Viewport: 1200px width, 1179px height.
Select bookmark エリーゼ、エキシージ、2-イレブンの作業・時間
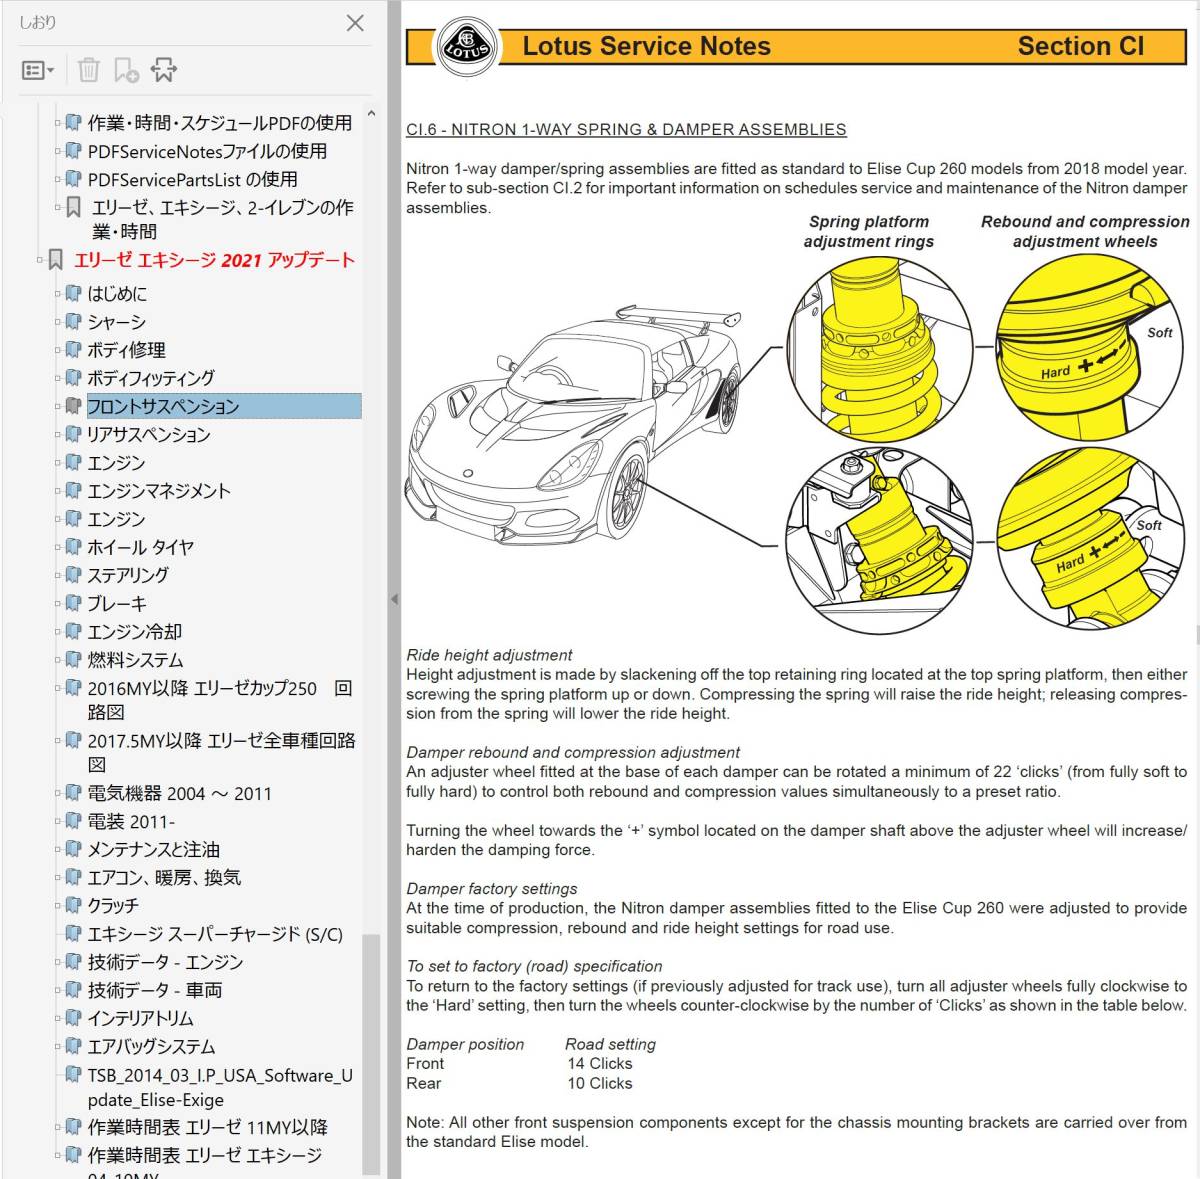tap(222, 219)
